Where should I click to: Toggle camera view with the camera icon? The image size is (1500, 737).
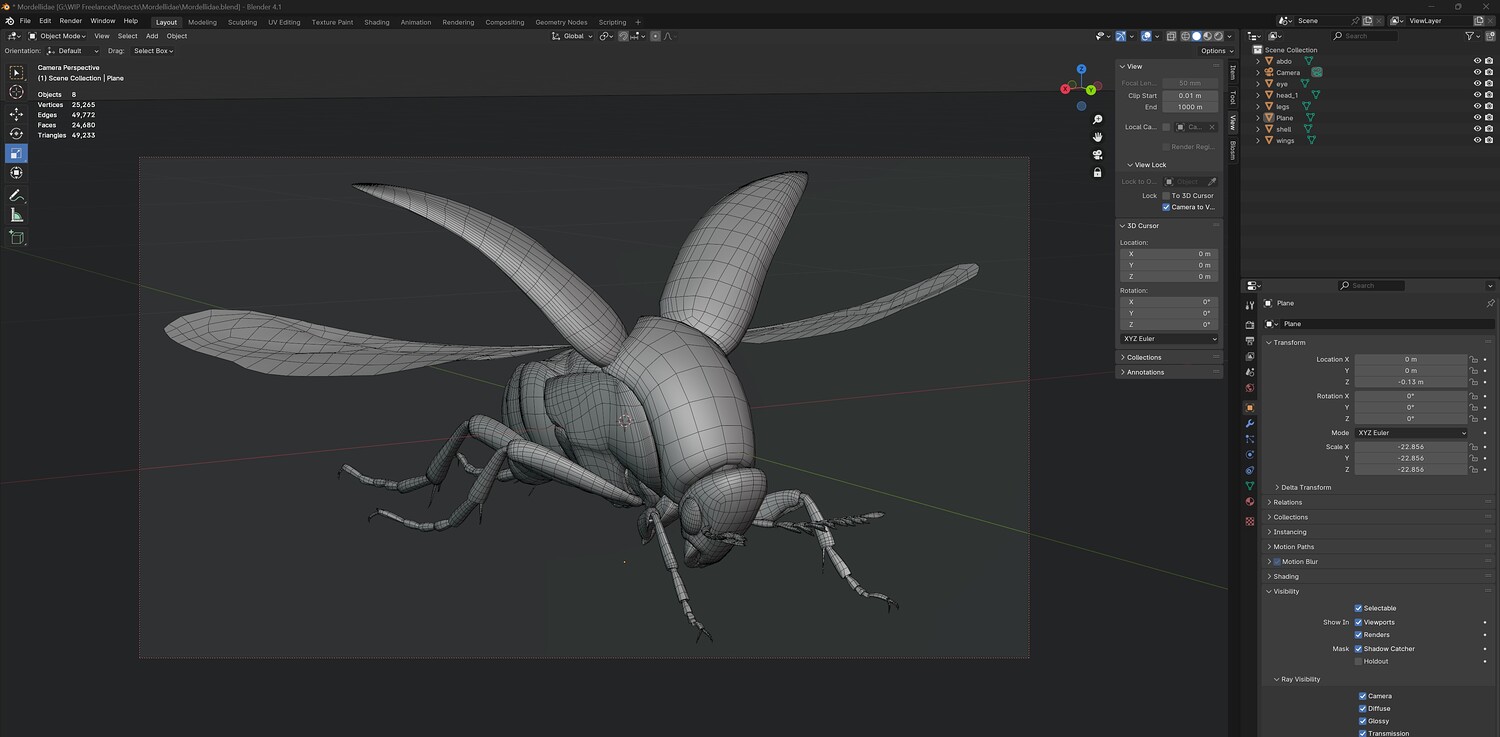(x=1097, y=154)
